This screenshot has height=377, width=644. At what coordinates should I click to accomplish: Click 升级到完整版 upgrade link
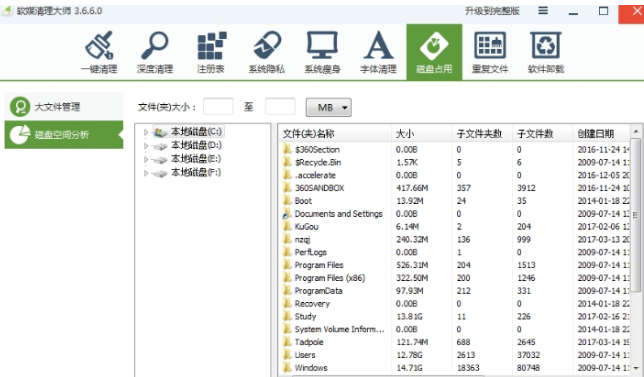(x=492, y=11)
